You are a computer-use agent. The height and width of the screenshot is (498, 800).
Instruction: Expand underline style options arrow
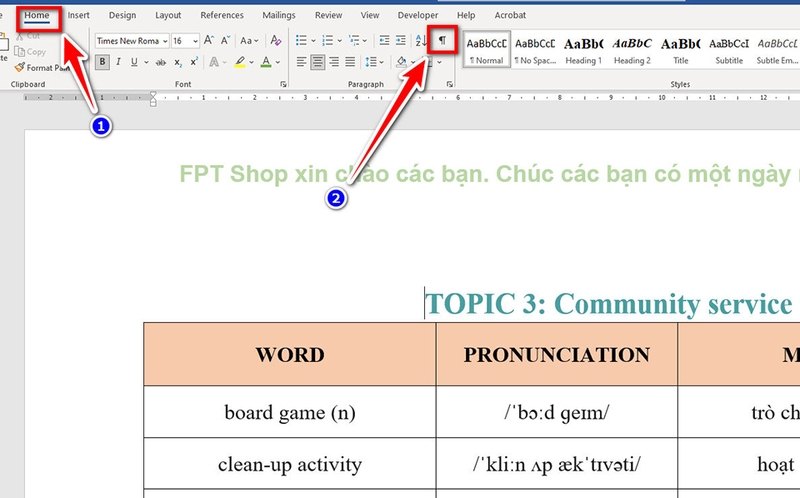click(146, 62)
